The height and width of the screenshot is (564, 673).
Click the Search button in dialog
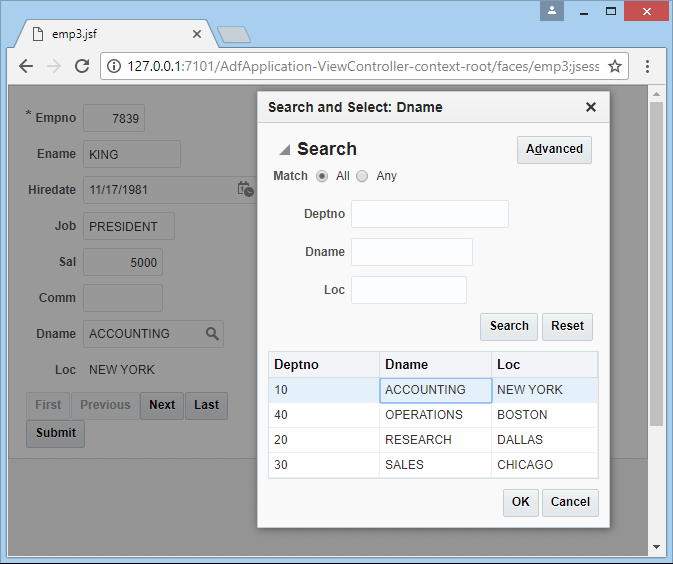509,326
